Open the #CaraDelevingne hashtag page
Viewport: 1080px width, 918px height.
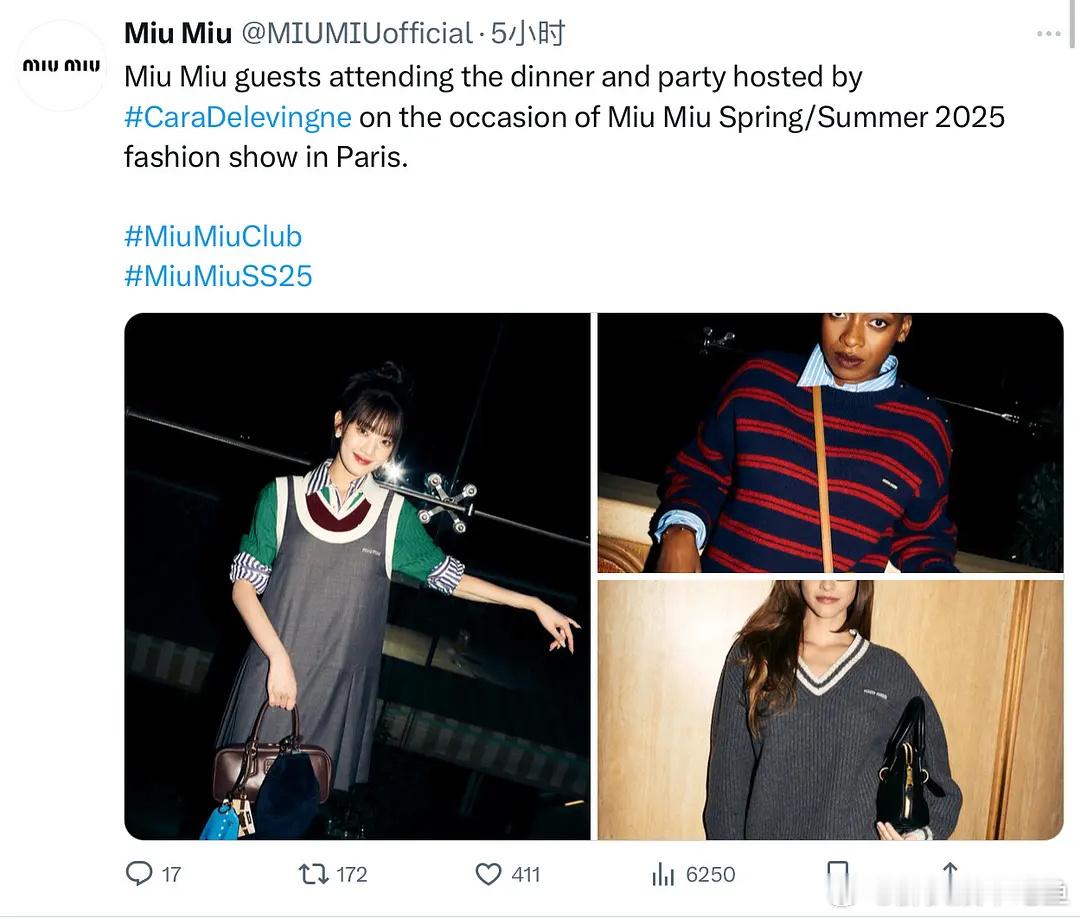(237, 117)
